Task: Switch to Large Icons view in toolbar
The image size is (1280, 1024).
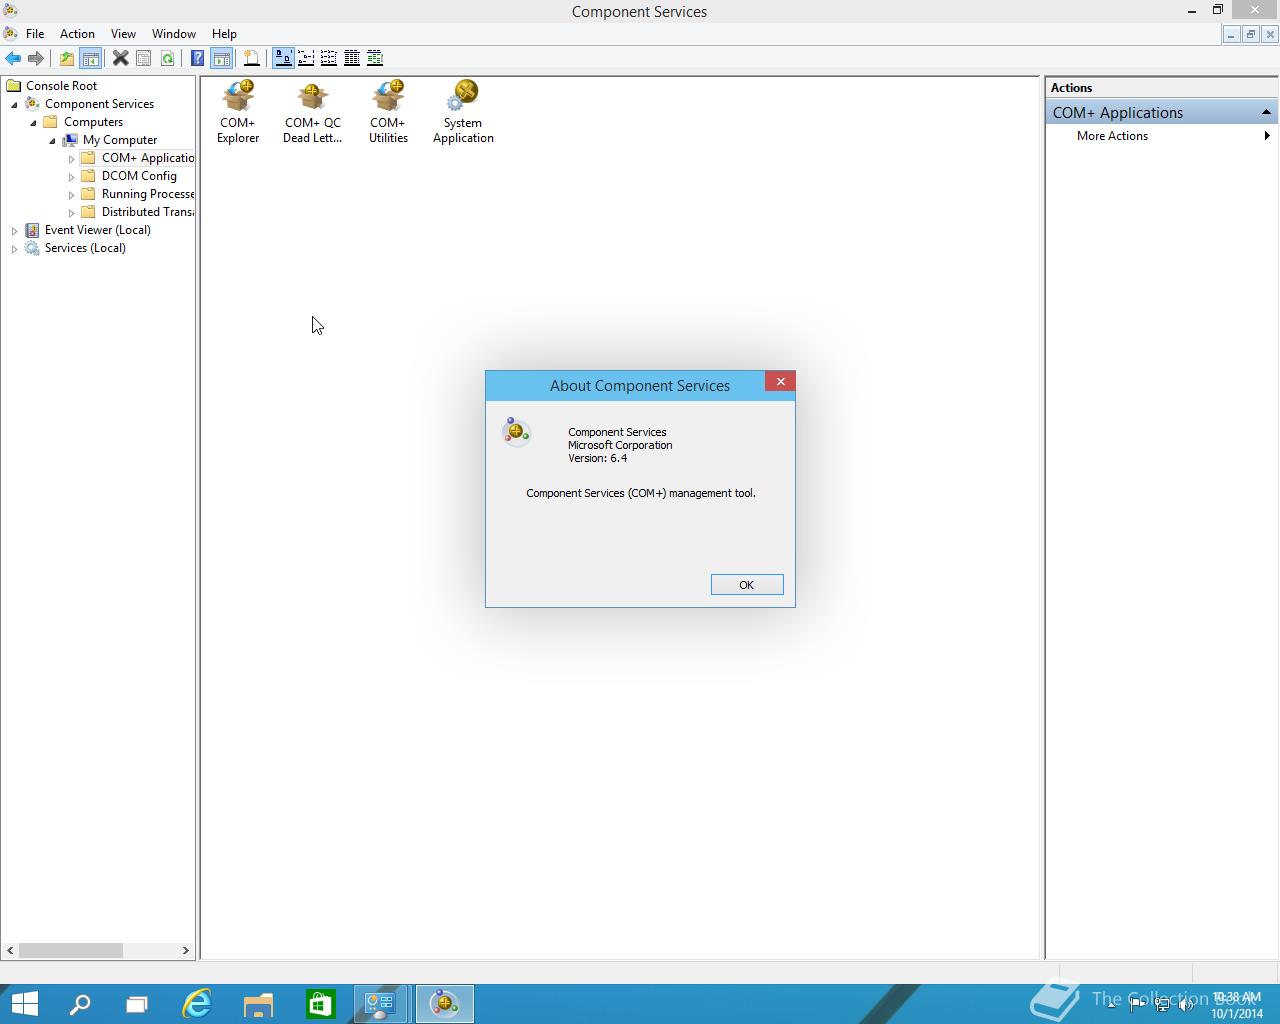Action: [x=283, y=58]
